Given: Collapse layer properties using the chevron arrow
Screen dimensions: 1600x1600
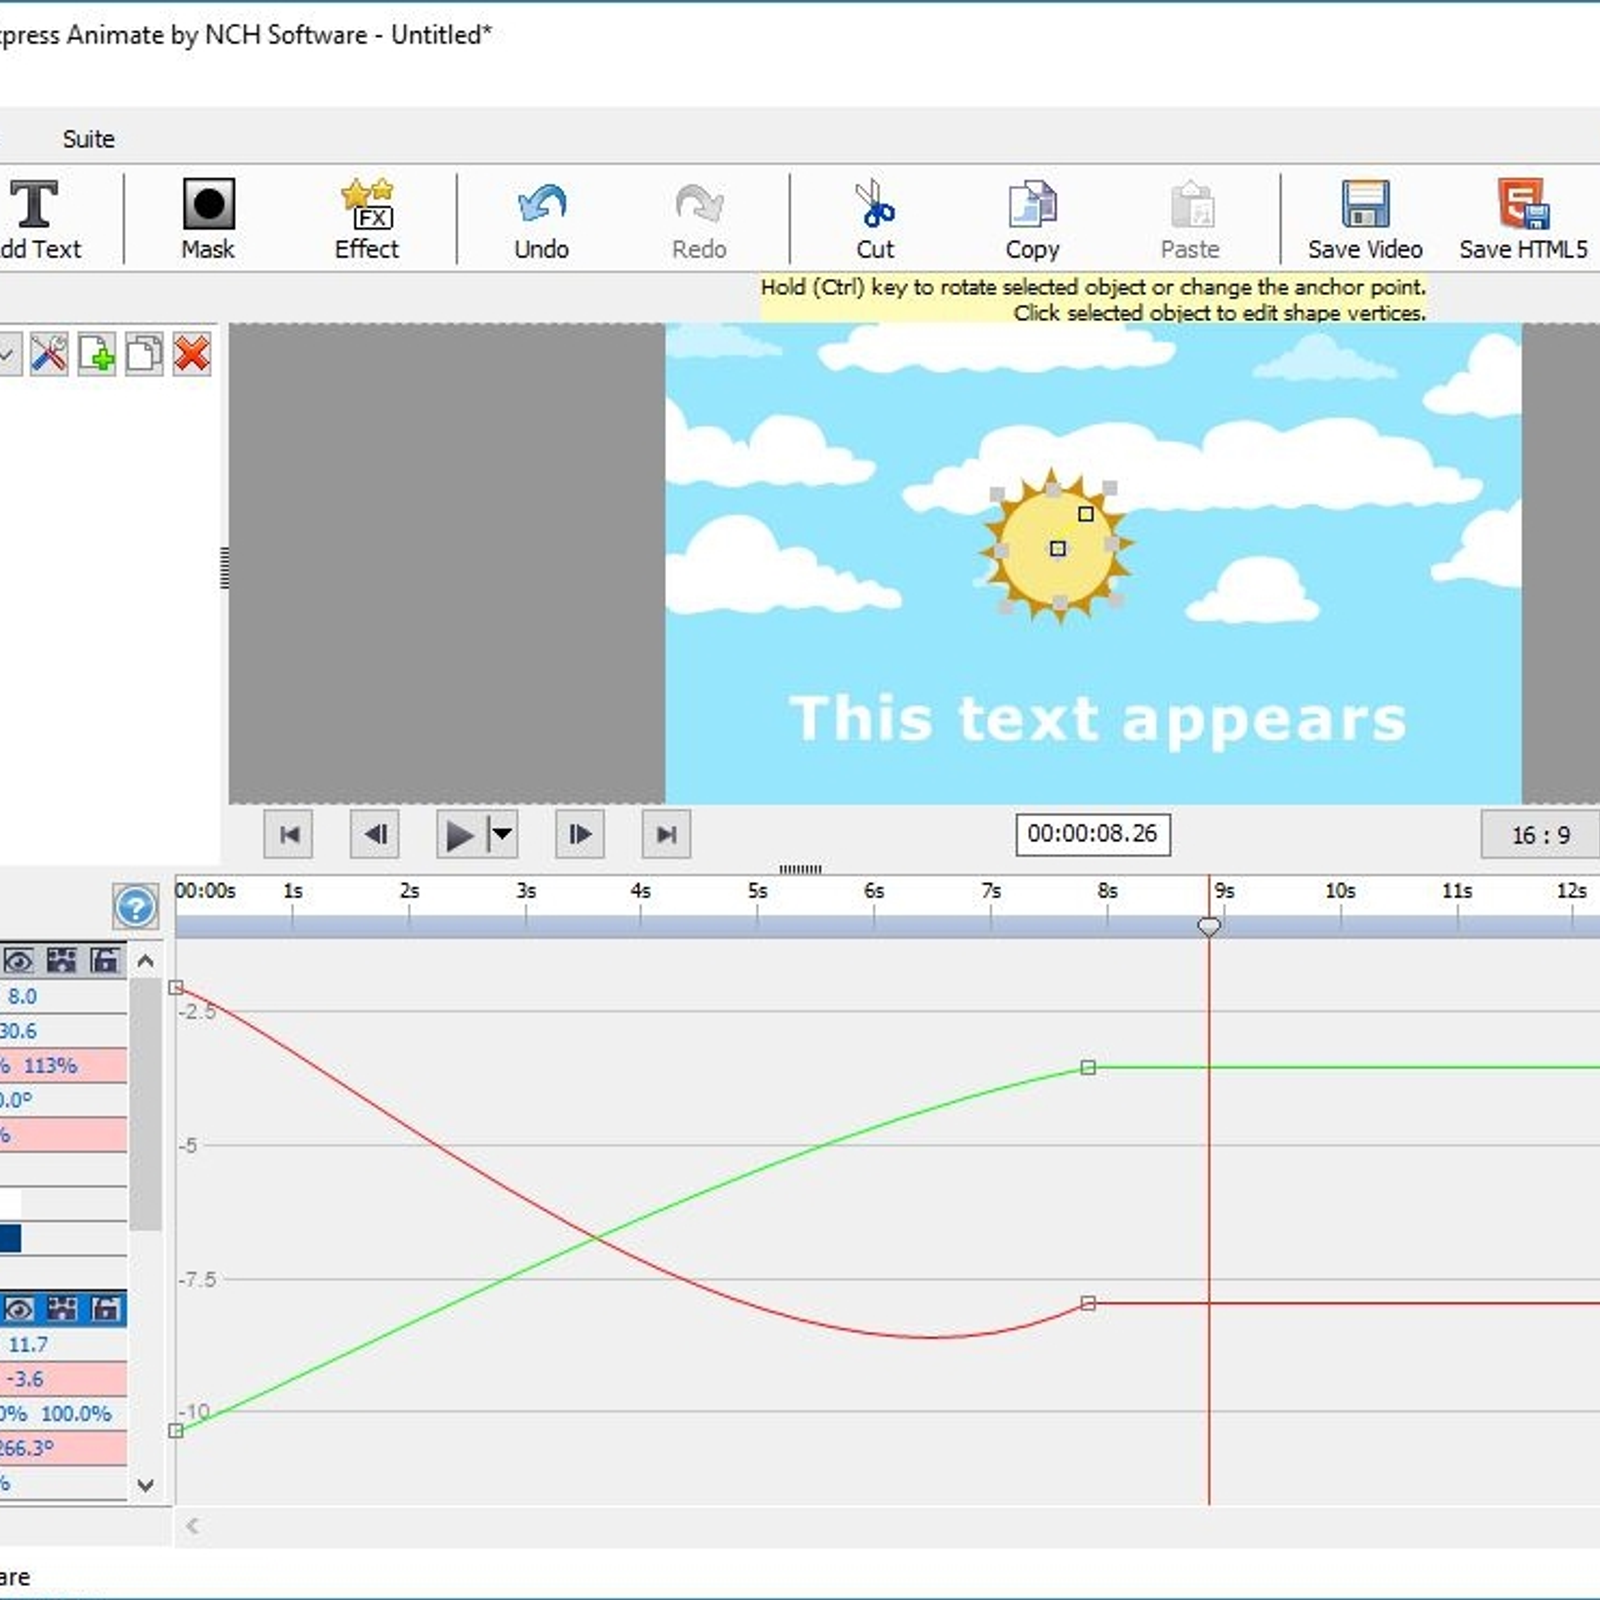Looking at the screenshot, I should point(145,962).
